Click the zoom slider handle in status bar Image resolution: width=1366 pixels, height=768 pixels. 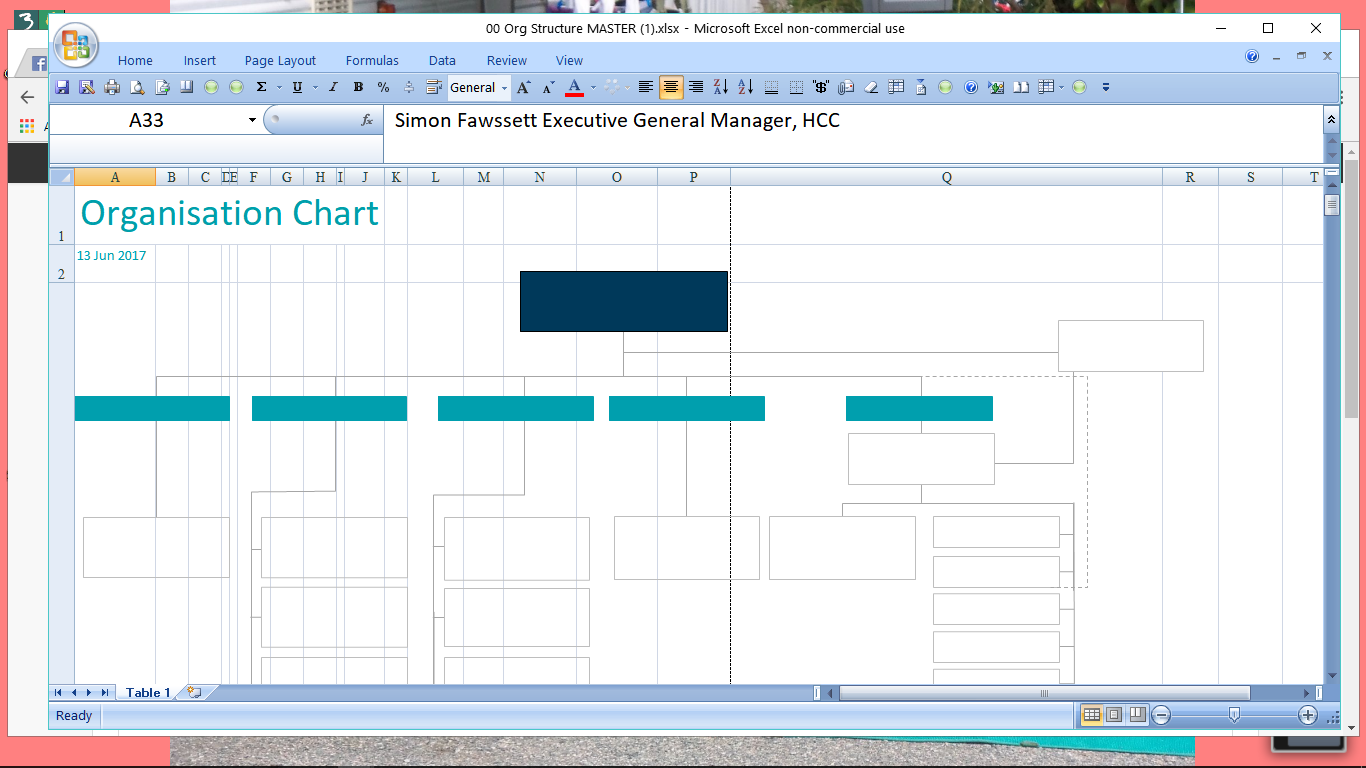click(1234, 714)
